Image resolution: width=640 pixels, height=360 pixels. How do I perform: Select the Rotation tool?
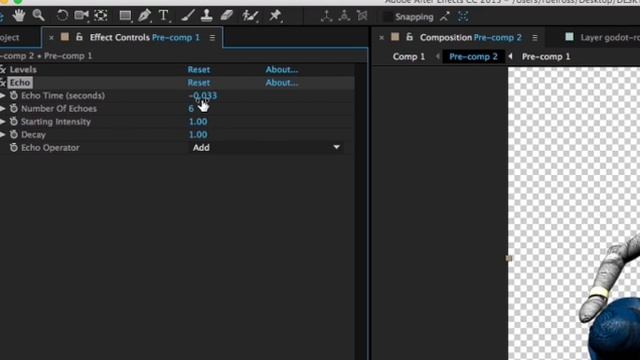(62, 16)
